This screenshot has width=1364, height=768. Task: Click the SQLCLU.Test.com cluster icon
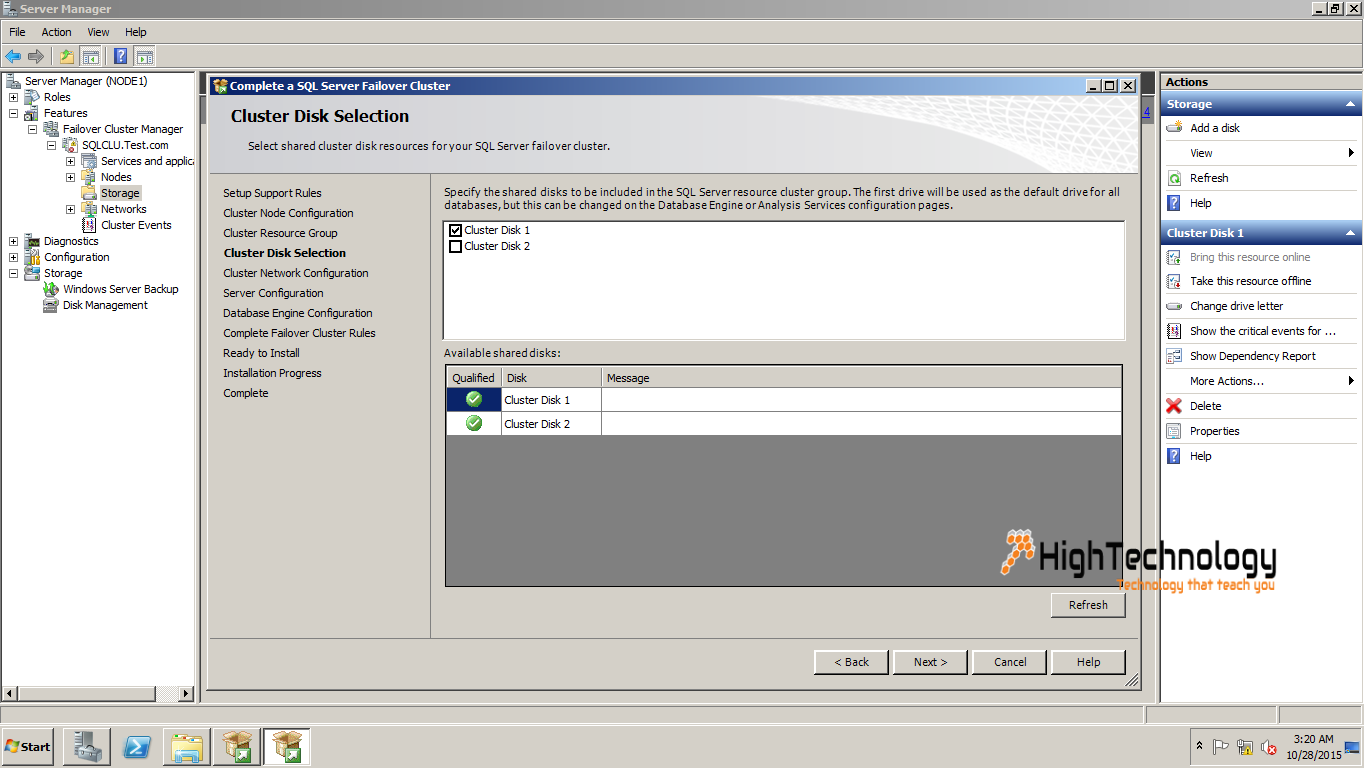click(x=70, y=145)
